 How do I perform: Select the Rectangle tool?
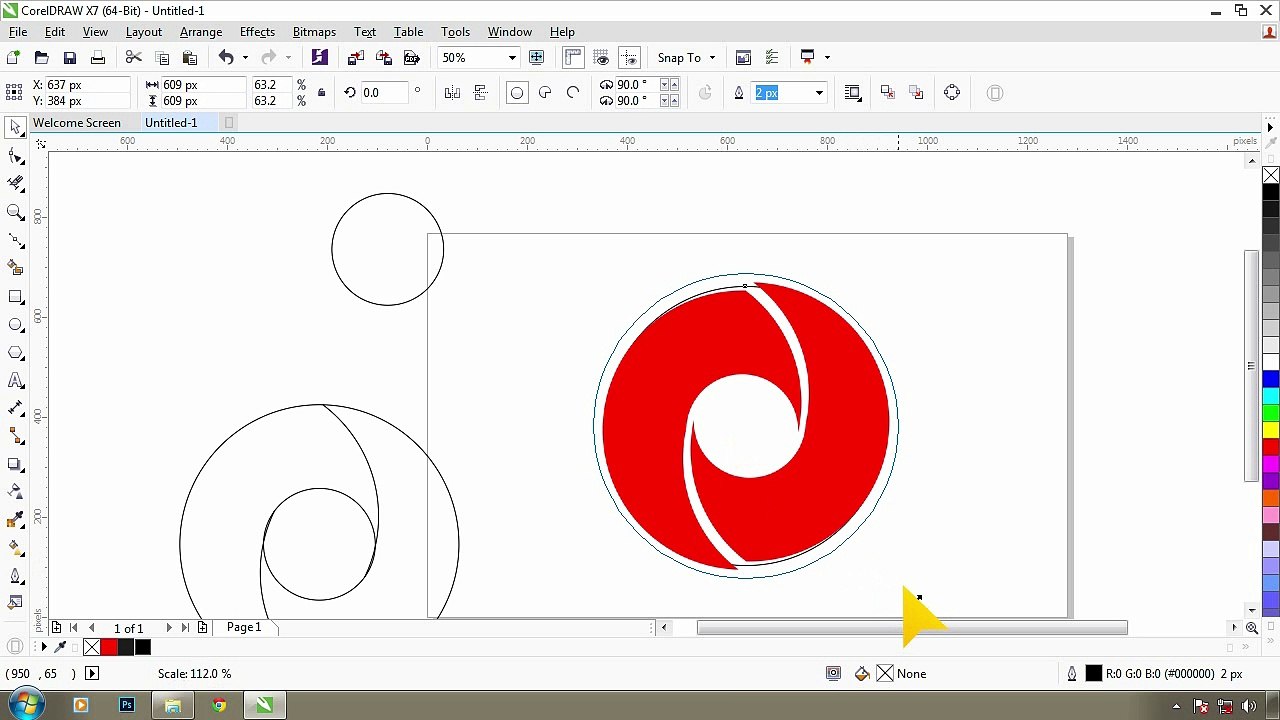tap(16, 297)
